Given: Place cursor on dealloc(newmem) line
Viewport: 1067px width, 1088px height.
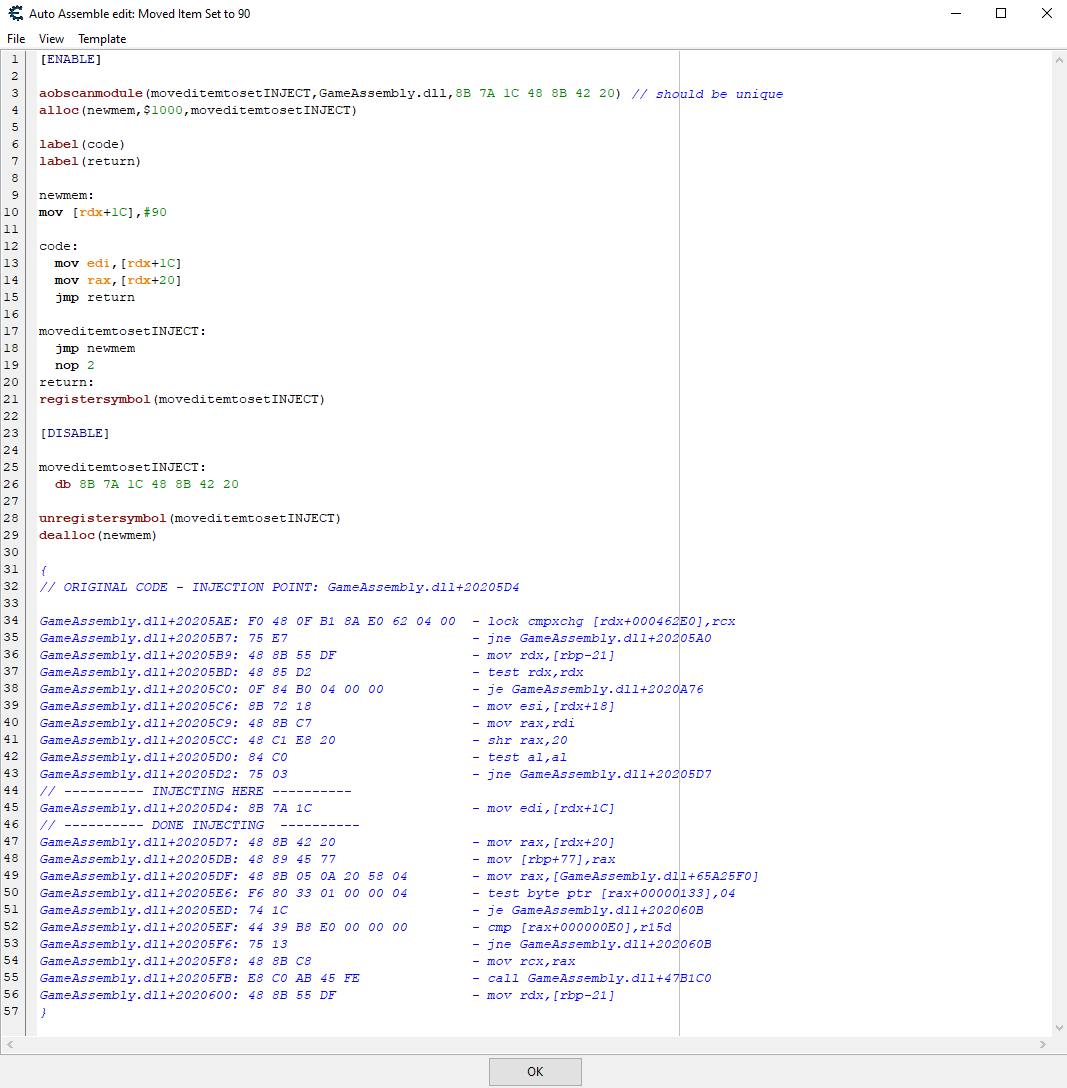Looking at the screenshot, I should 98,535.
